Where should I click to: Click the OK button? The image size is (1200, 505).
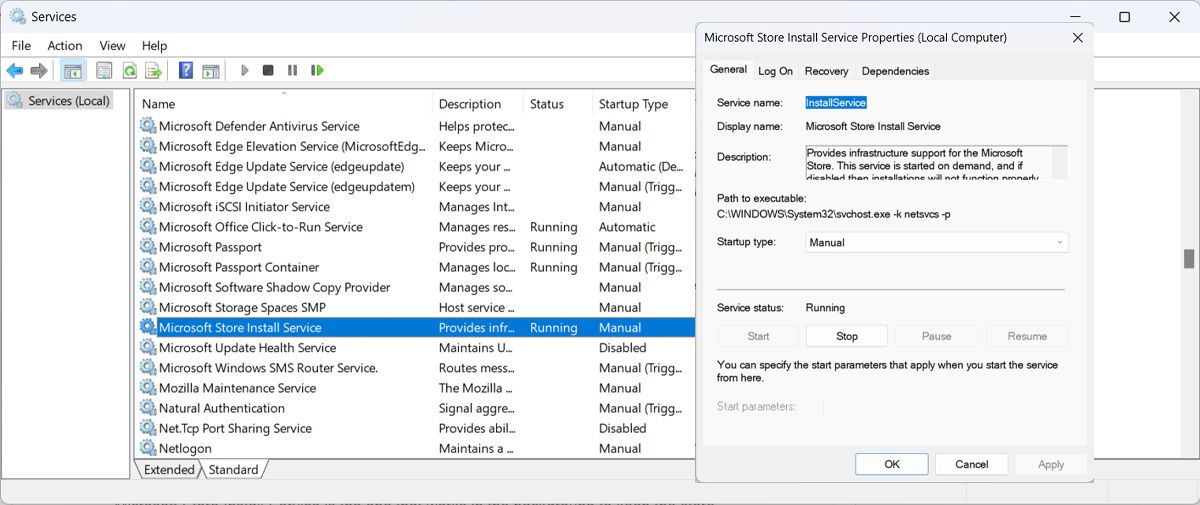click(x=892, y=464)
